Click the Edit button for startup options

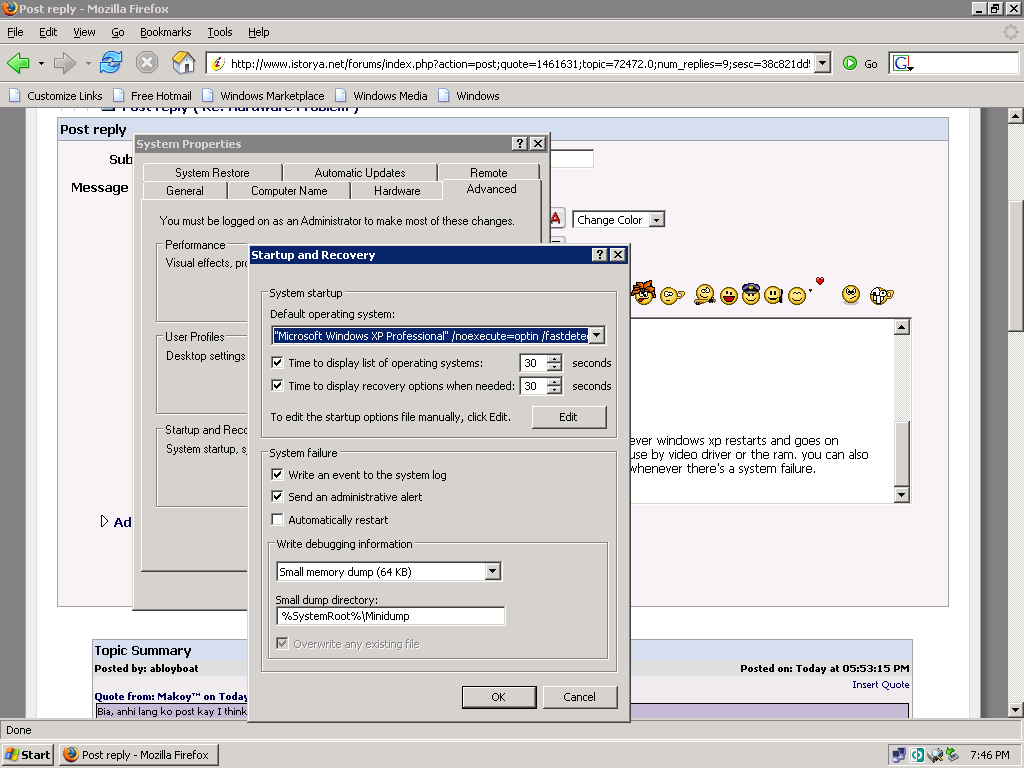pyautogui.click(x=568, y=417)
